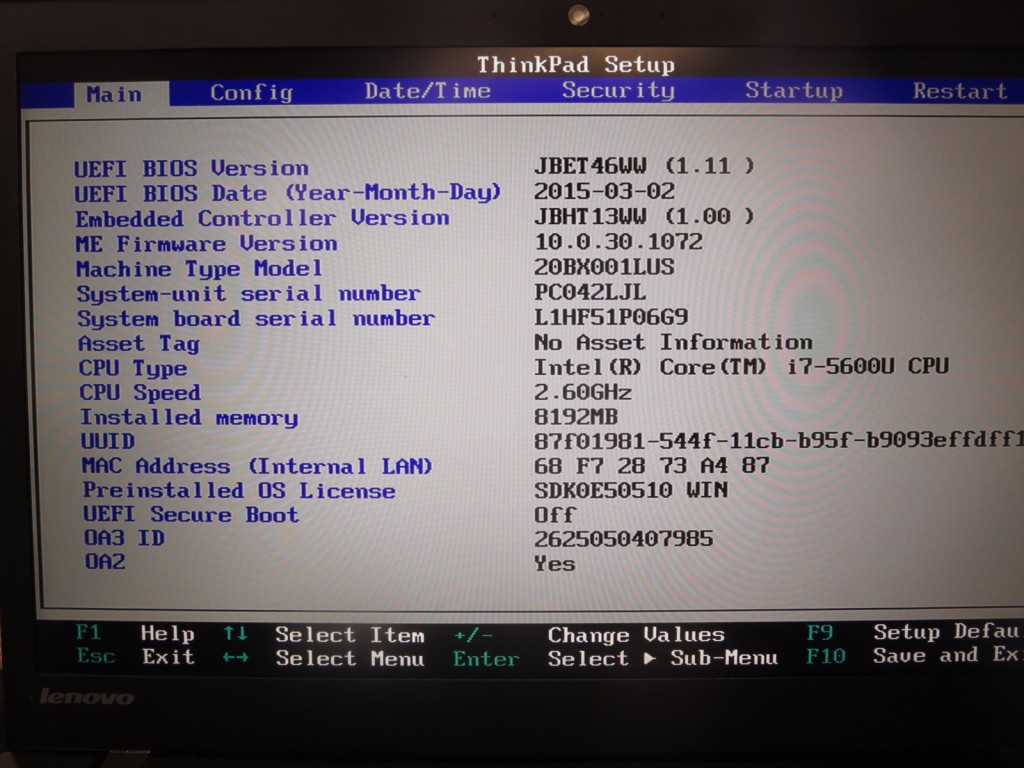Click No Asset Information value
Image resolution: width=1024 pixels, height=768 pixels.
coord(673,342)
